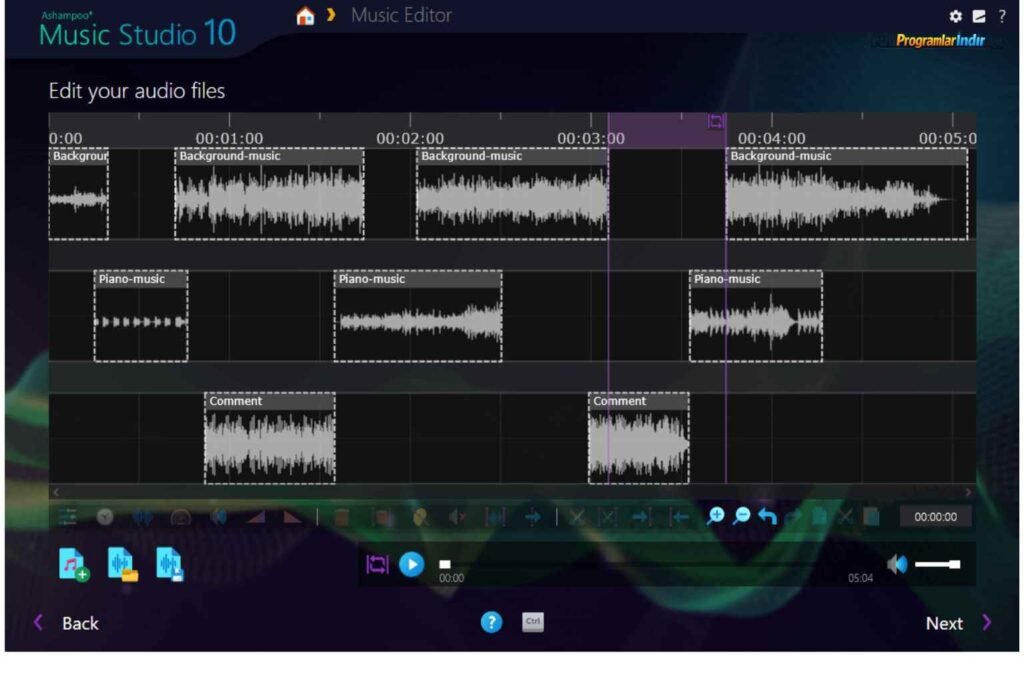This screenshot has height=683, width=1024.
Task: Add a new audio file to the project
Action: [x=73, y=564]
